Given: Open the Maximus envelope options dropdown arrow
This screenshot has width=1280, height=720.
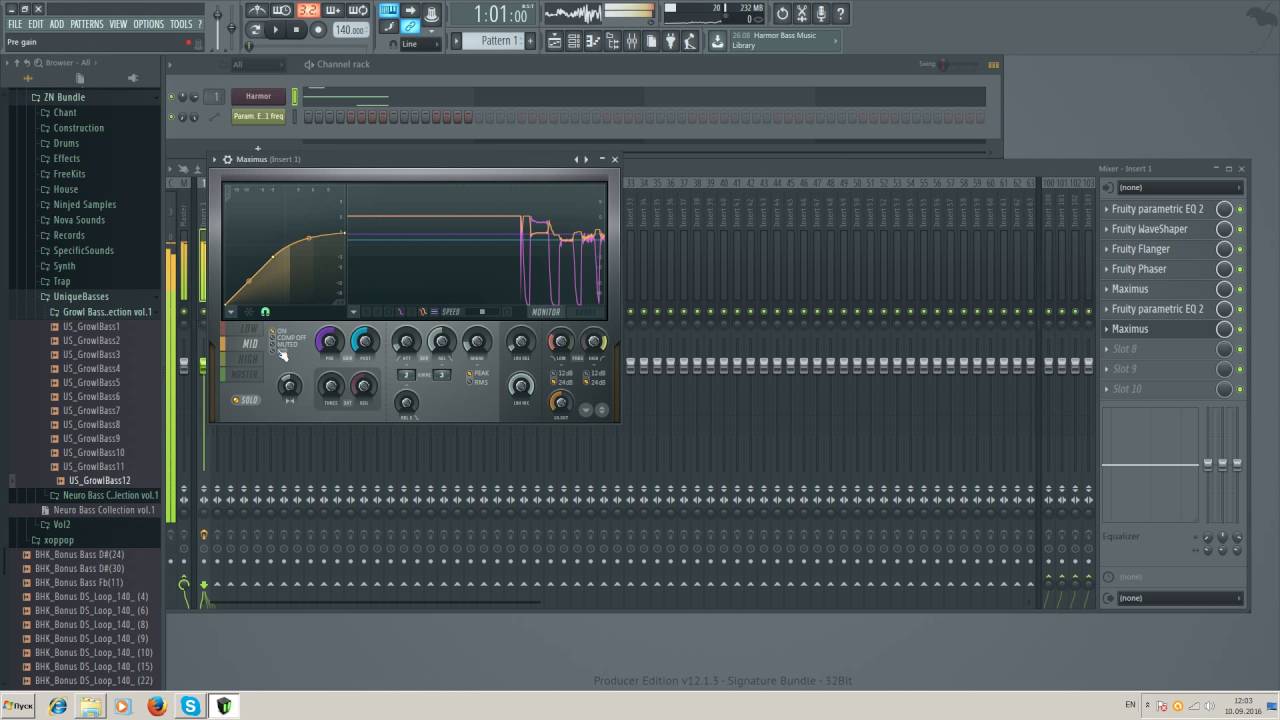Looking at the screenshot, I should 231,312.
